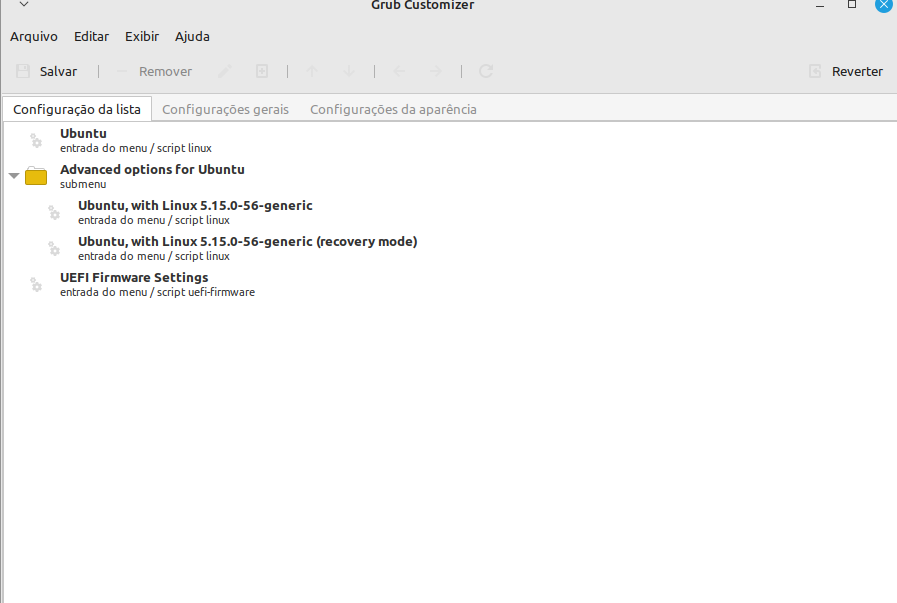
Task: Collapse the Advanced options for Ubuntu submenu
Action: pos(14,176)
